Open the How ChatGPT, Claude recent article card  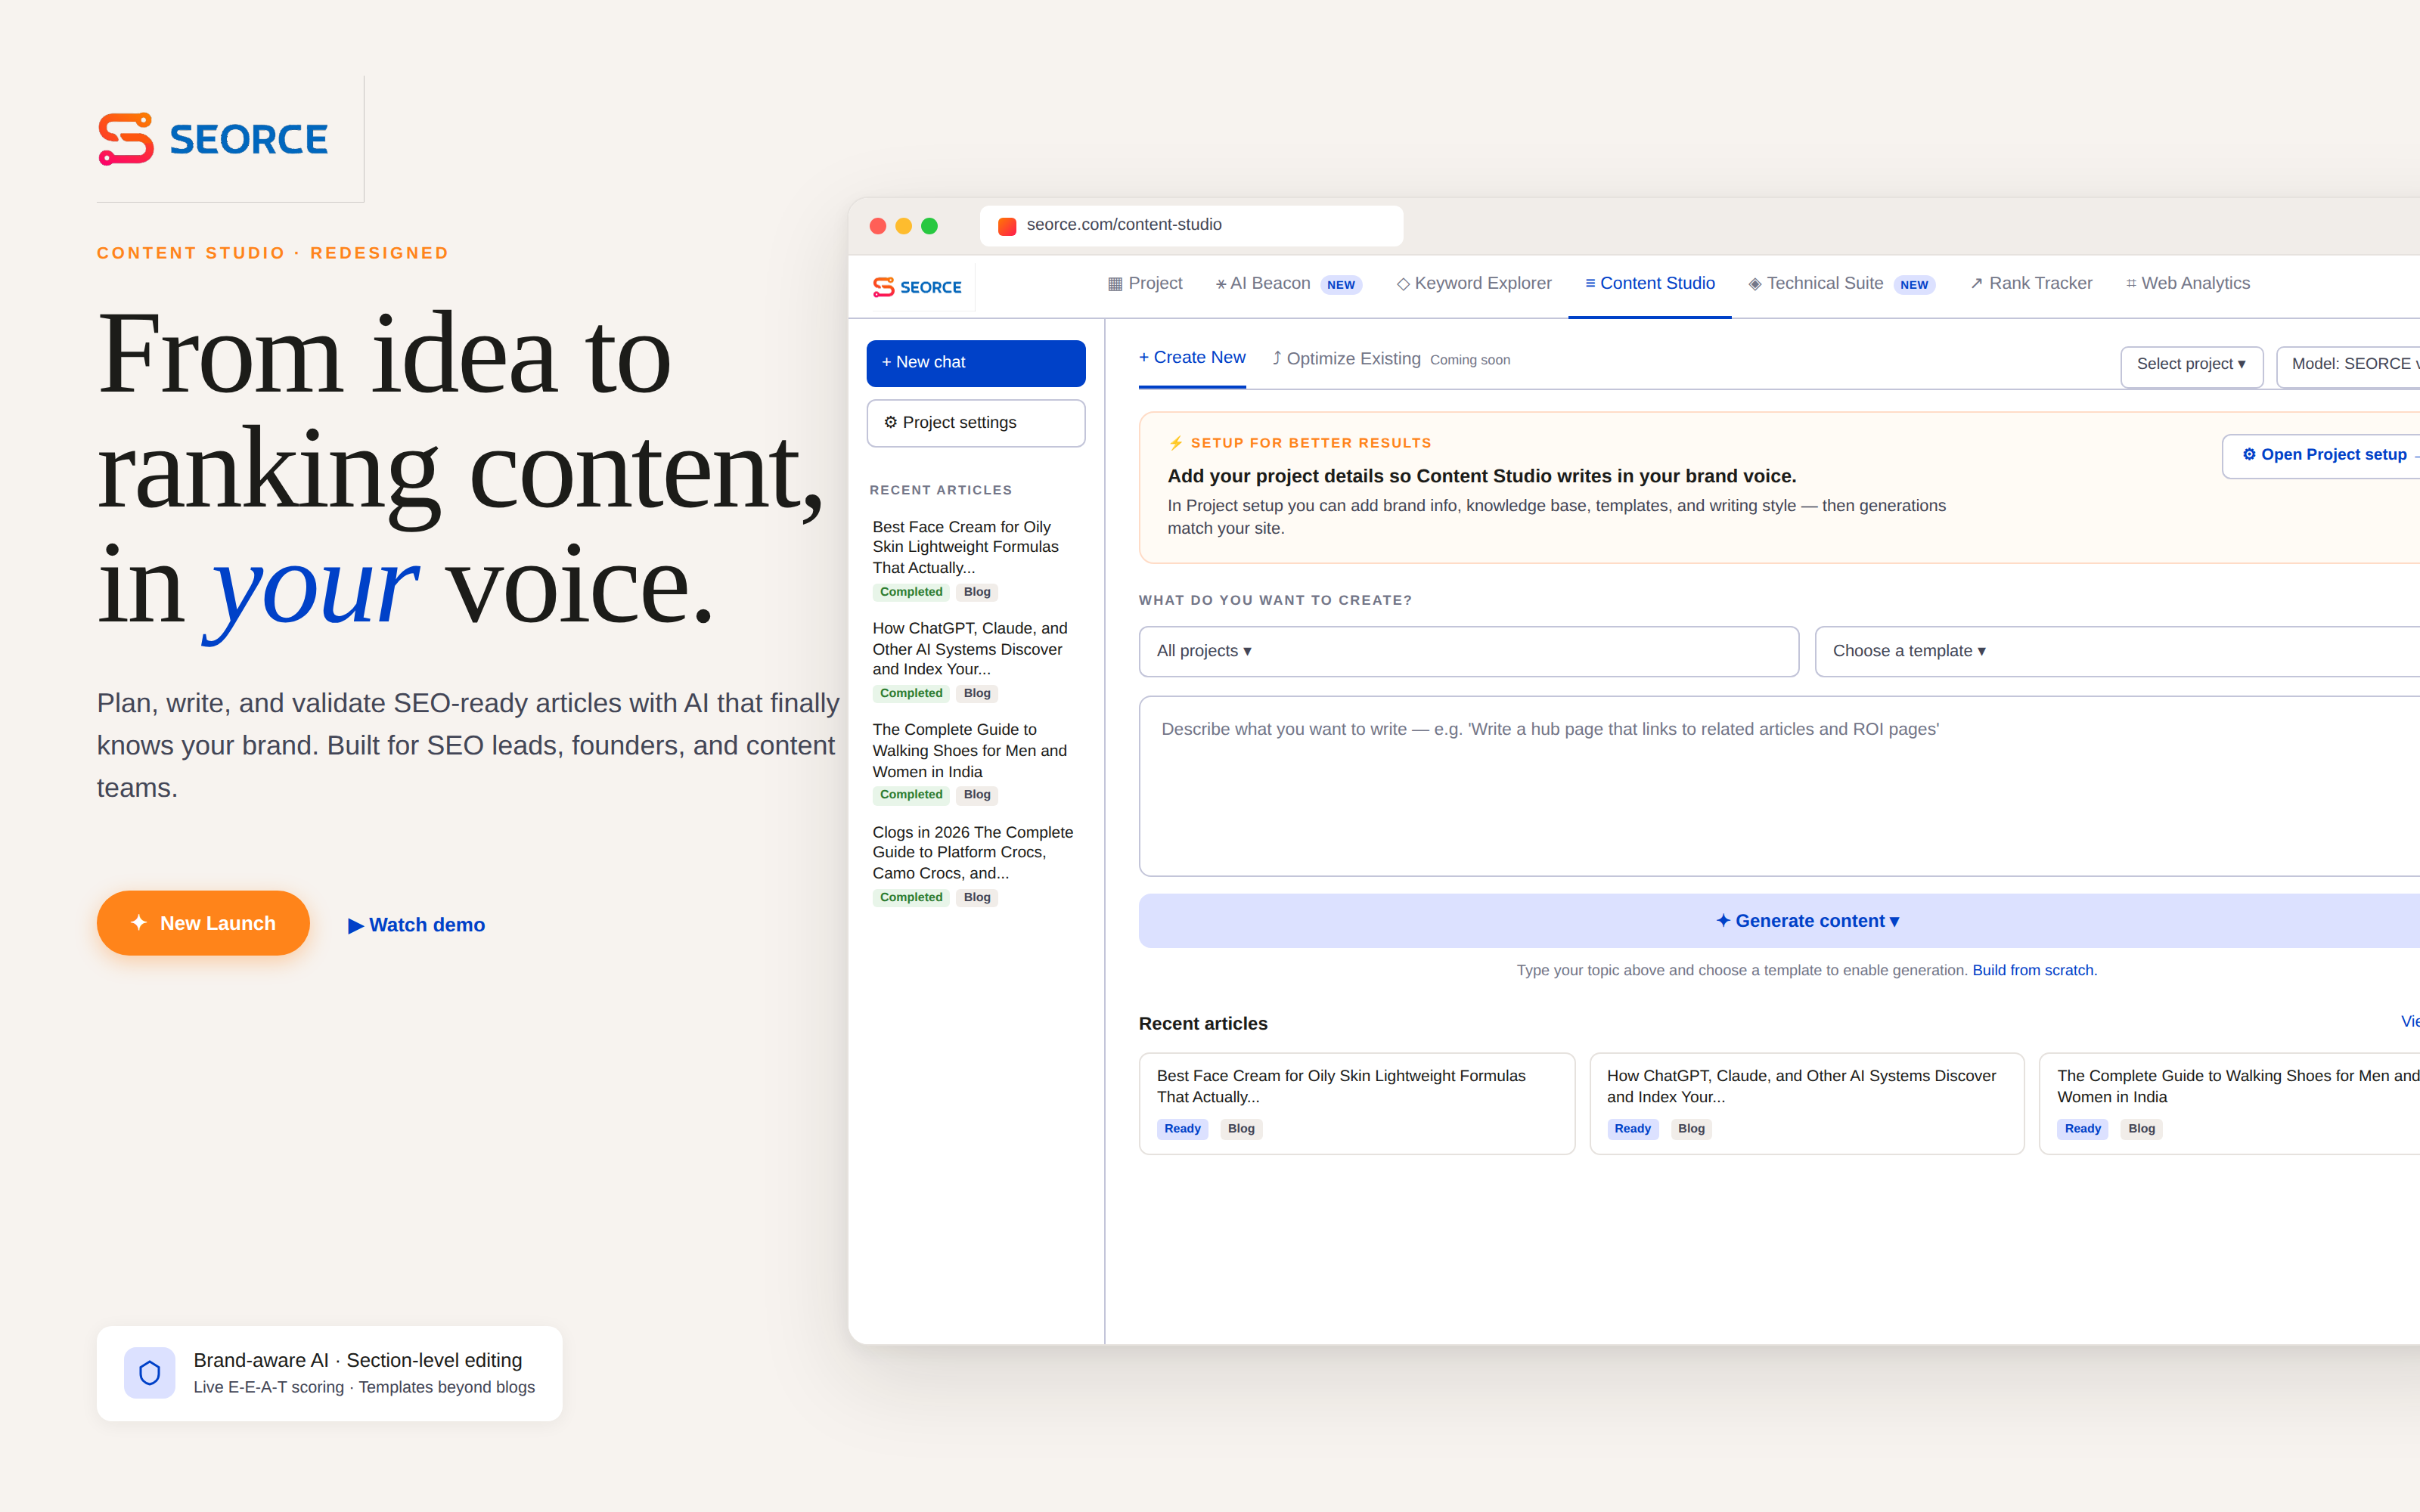[1807, 1103]
